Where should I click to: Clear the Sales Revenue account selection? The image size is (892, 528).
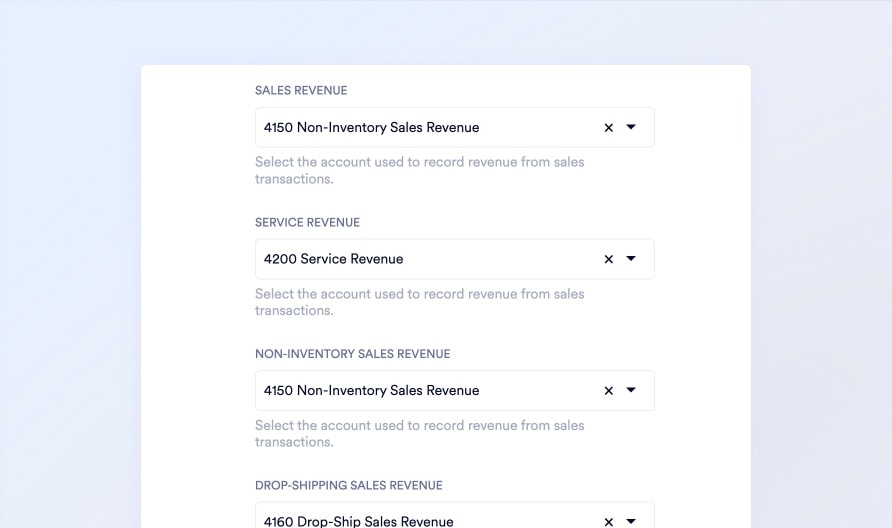pyautogui.click(x=609, y=127)
